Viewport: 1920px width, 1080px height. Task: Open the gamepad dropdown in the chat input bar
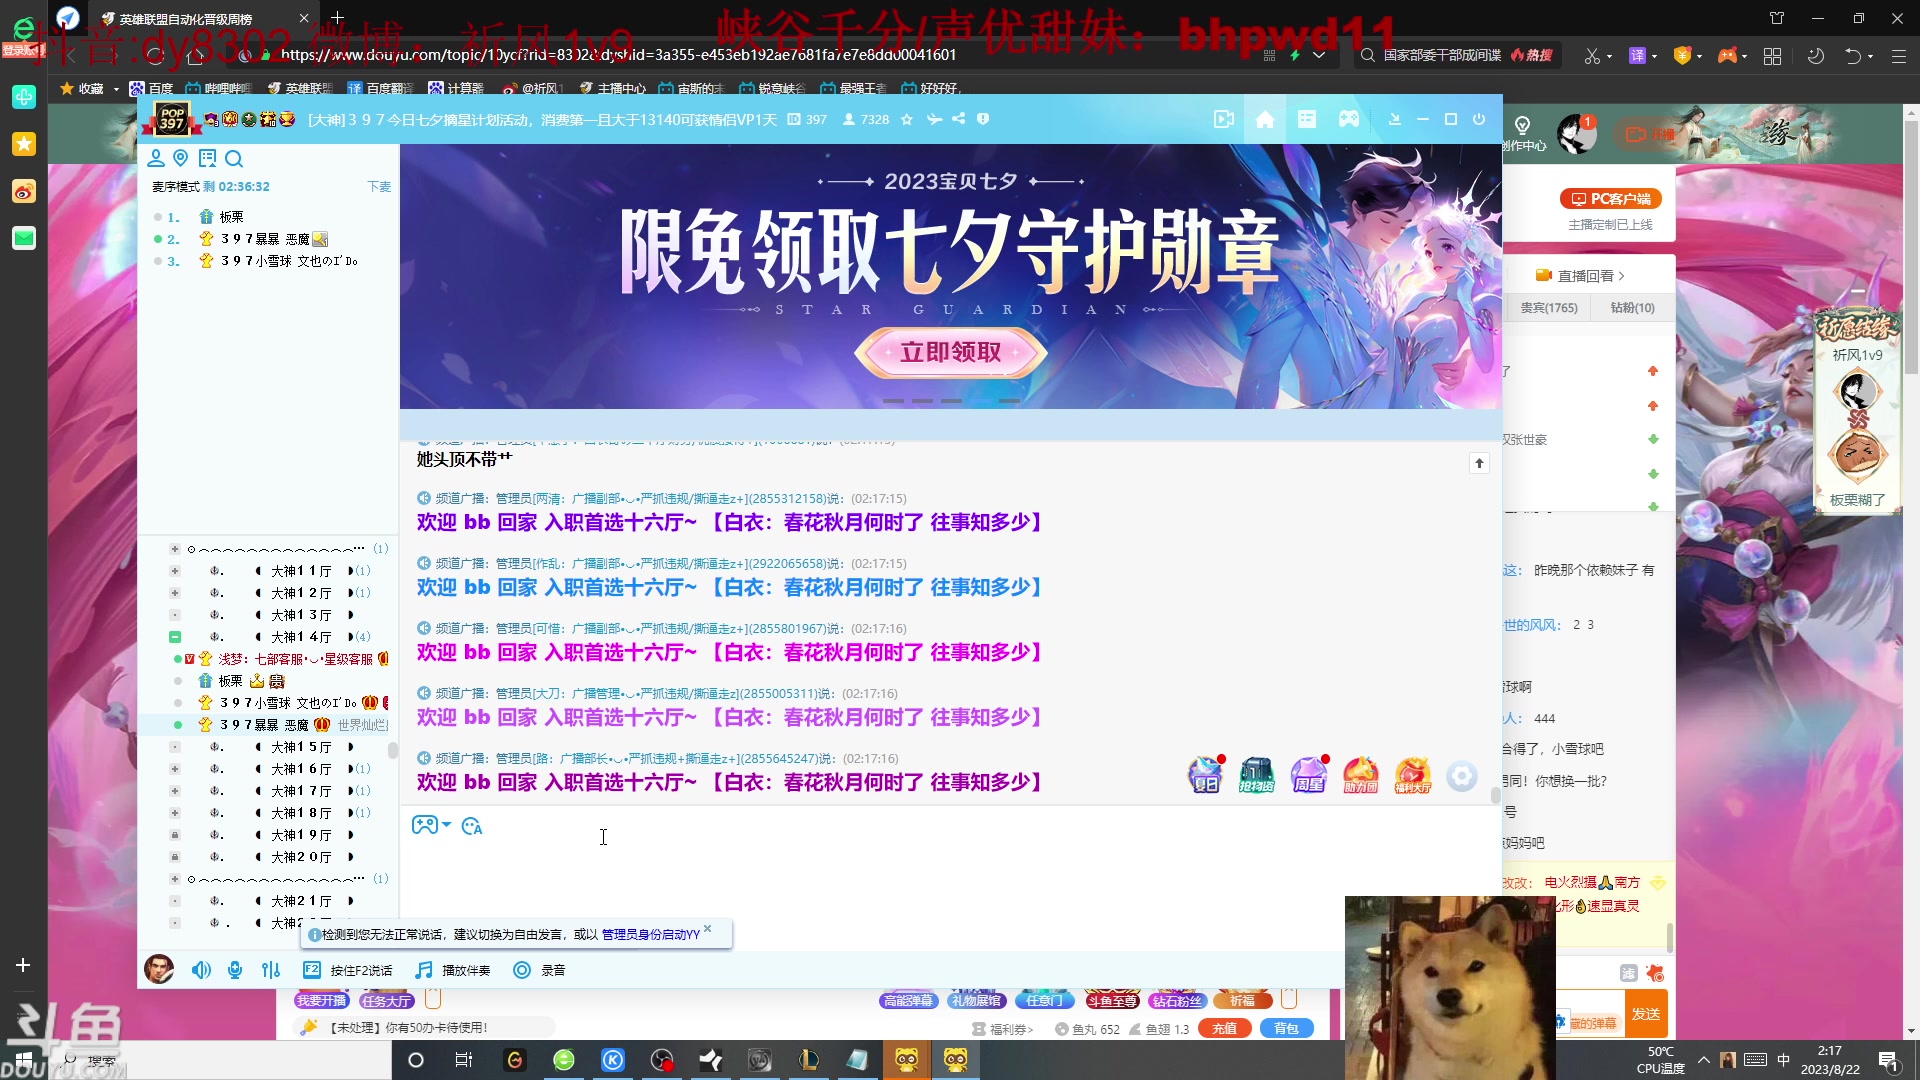pos(432,825)
